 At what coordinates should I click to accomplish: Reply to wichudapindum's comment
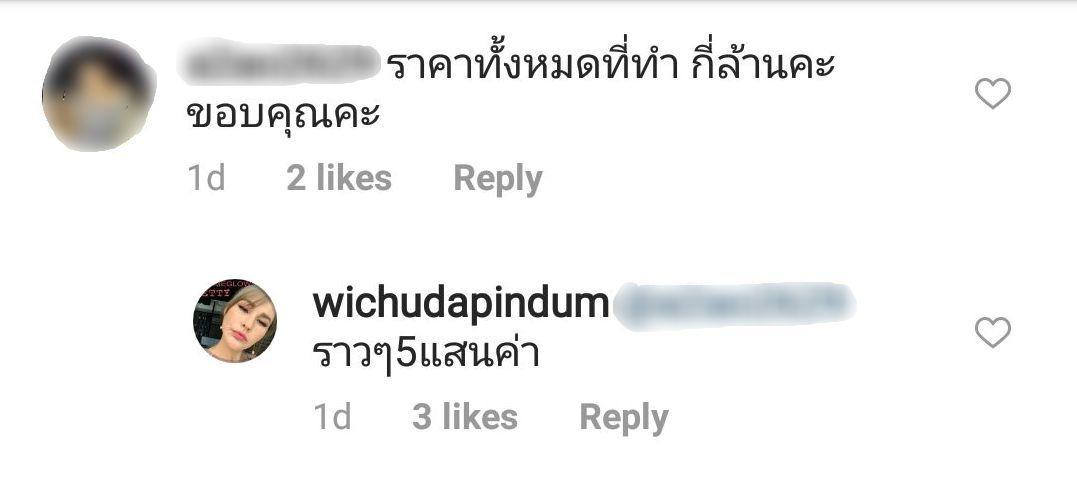pos(624,418)
